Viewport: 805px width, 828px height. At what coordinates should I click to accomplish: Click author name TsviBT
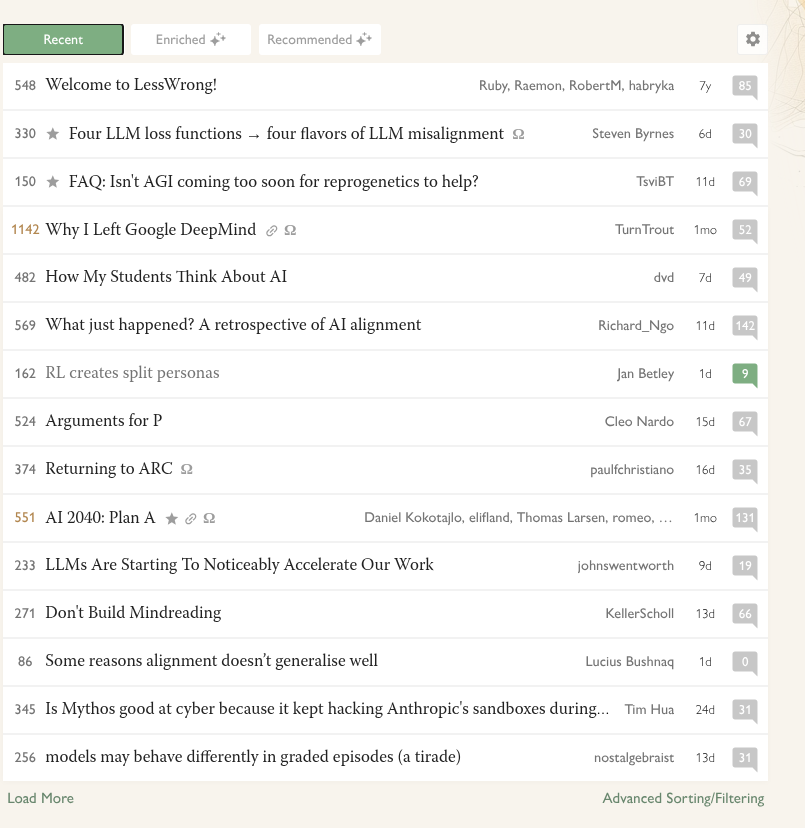(x=655, y=182)
